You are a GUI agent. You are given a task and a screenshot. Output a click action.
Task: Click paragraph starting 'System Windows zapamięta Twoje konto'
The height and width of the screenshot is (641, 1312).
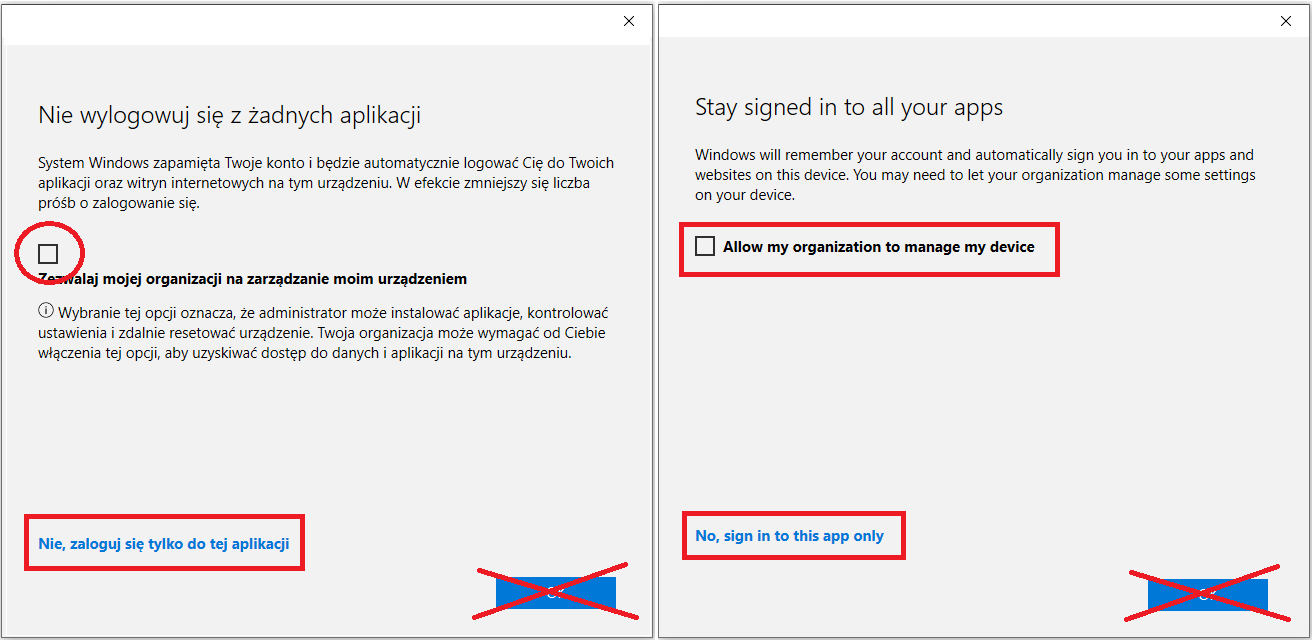click(326, 183)
